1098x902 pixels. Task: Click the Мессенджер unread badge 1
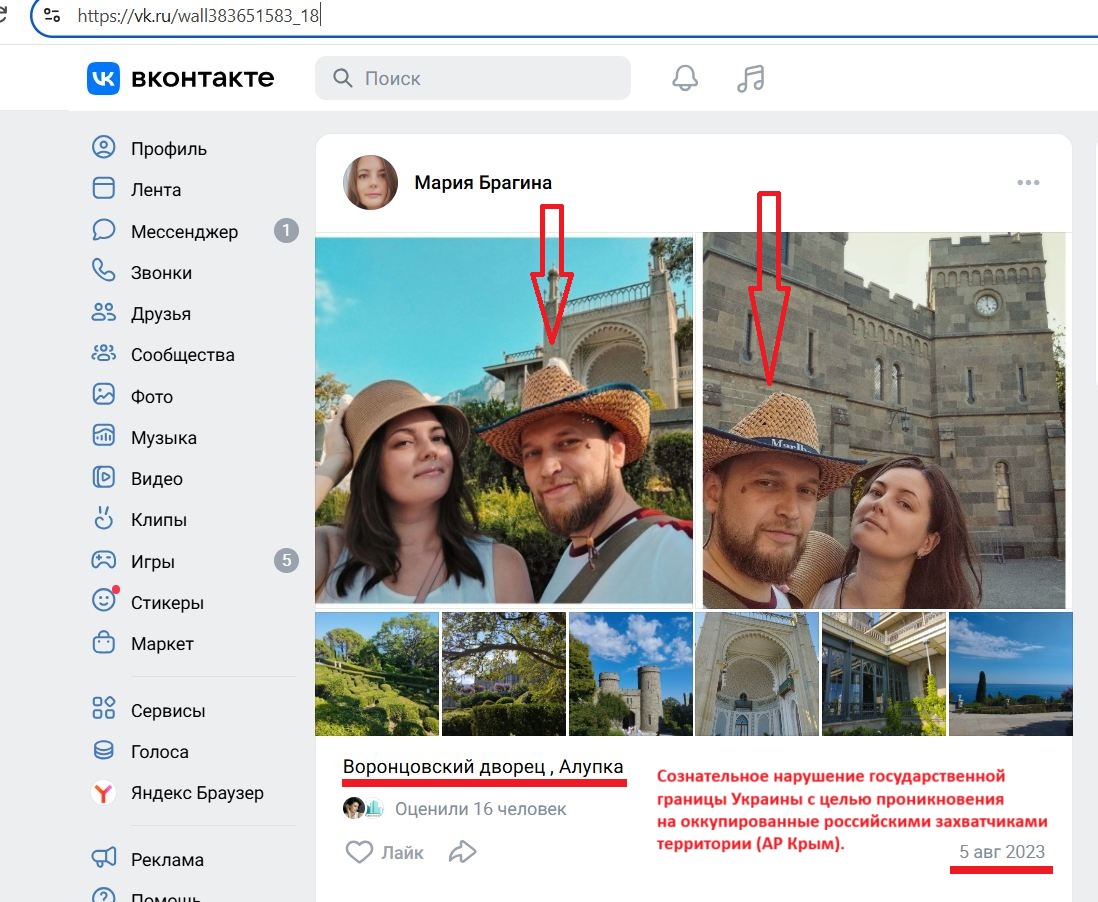coord(286,230)
